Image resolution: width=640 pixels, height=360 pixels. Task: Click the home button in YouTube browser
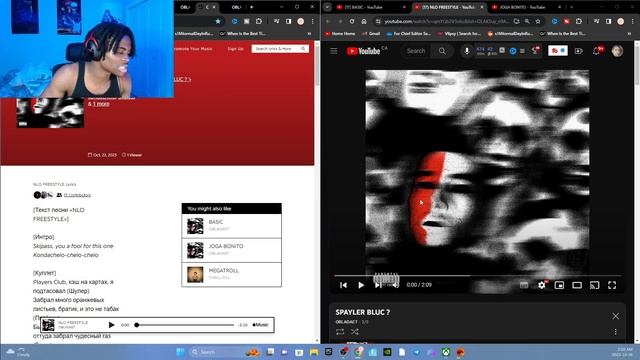(x=364, y=21)
